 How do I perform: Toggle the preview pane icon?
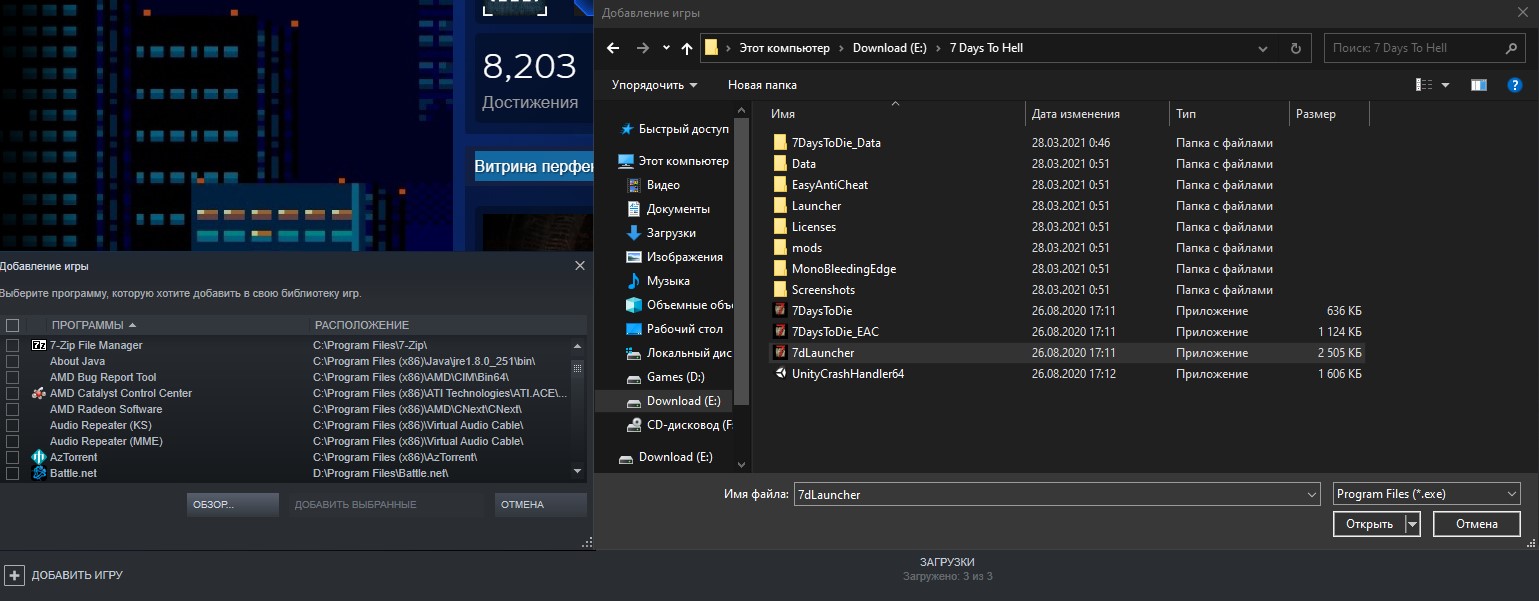1478,85
